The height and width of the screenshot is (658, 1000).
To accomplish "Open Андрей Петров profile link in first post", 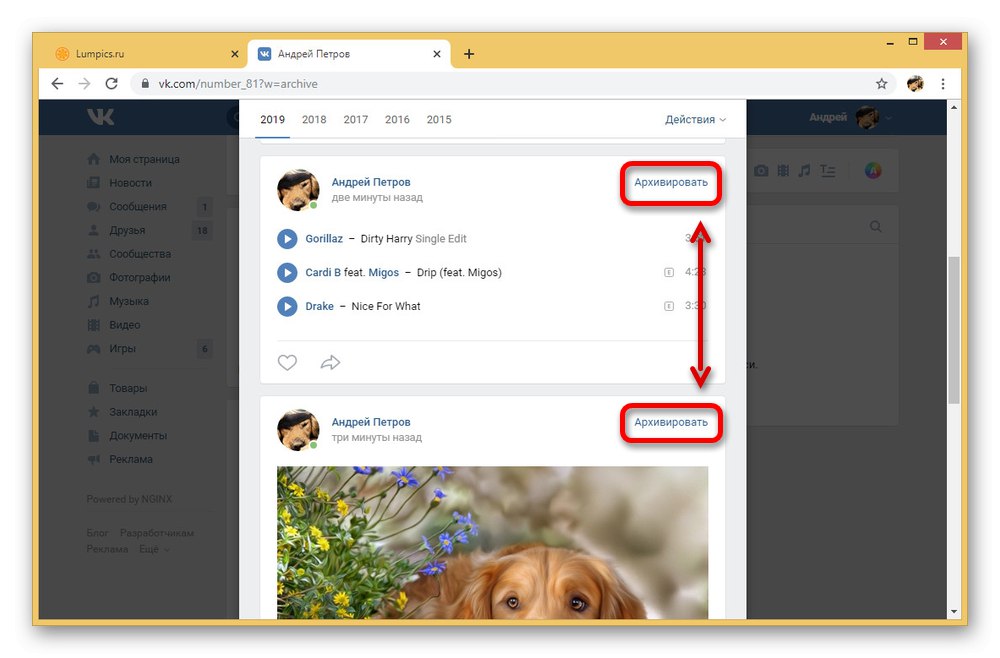I will [x=371, y=182].
